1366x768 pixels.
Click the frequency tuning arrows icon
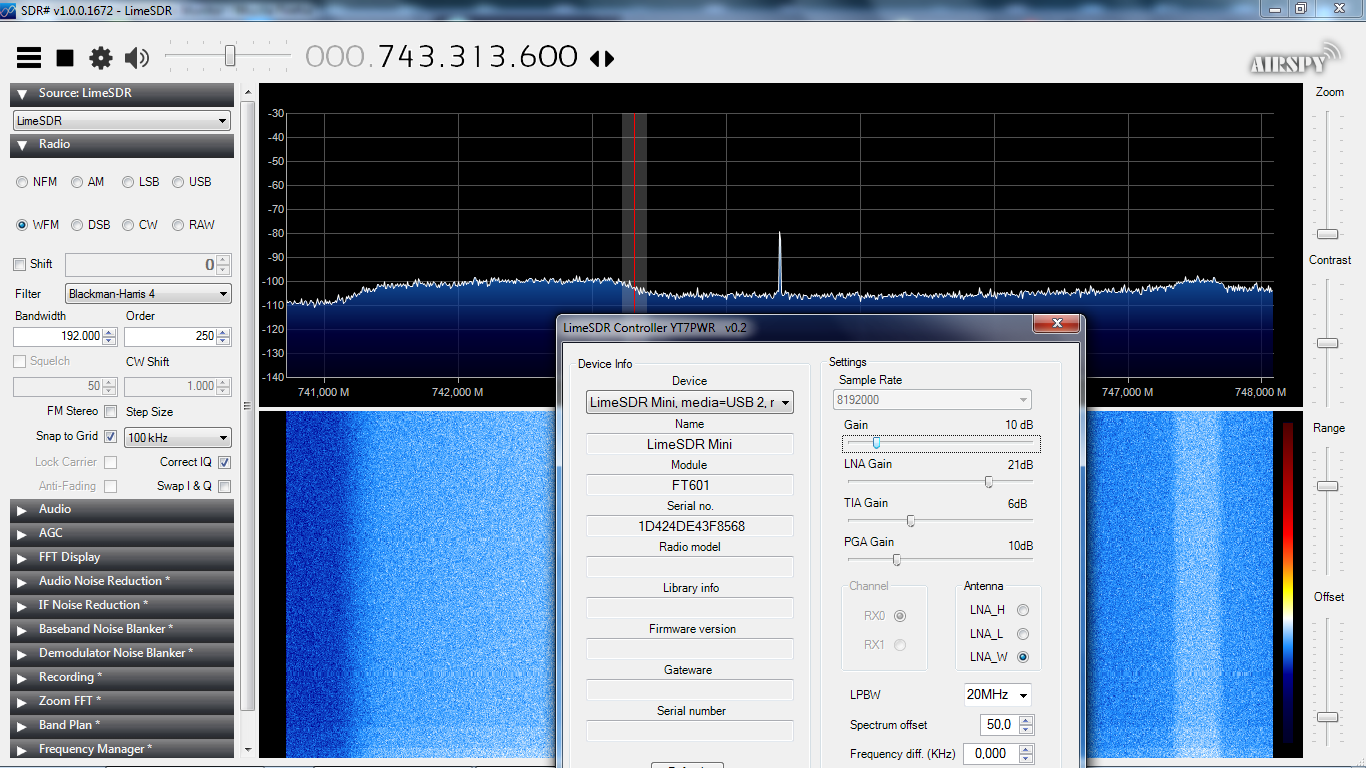(x=602, y=59)
